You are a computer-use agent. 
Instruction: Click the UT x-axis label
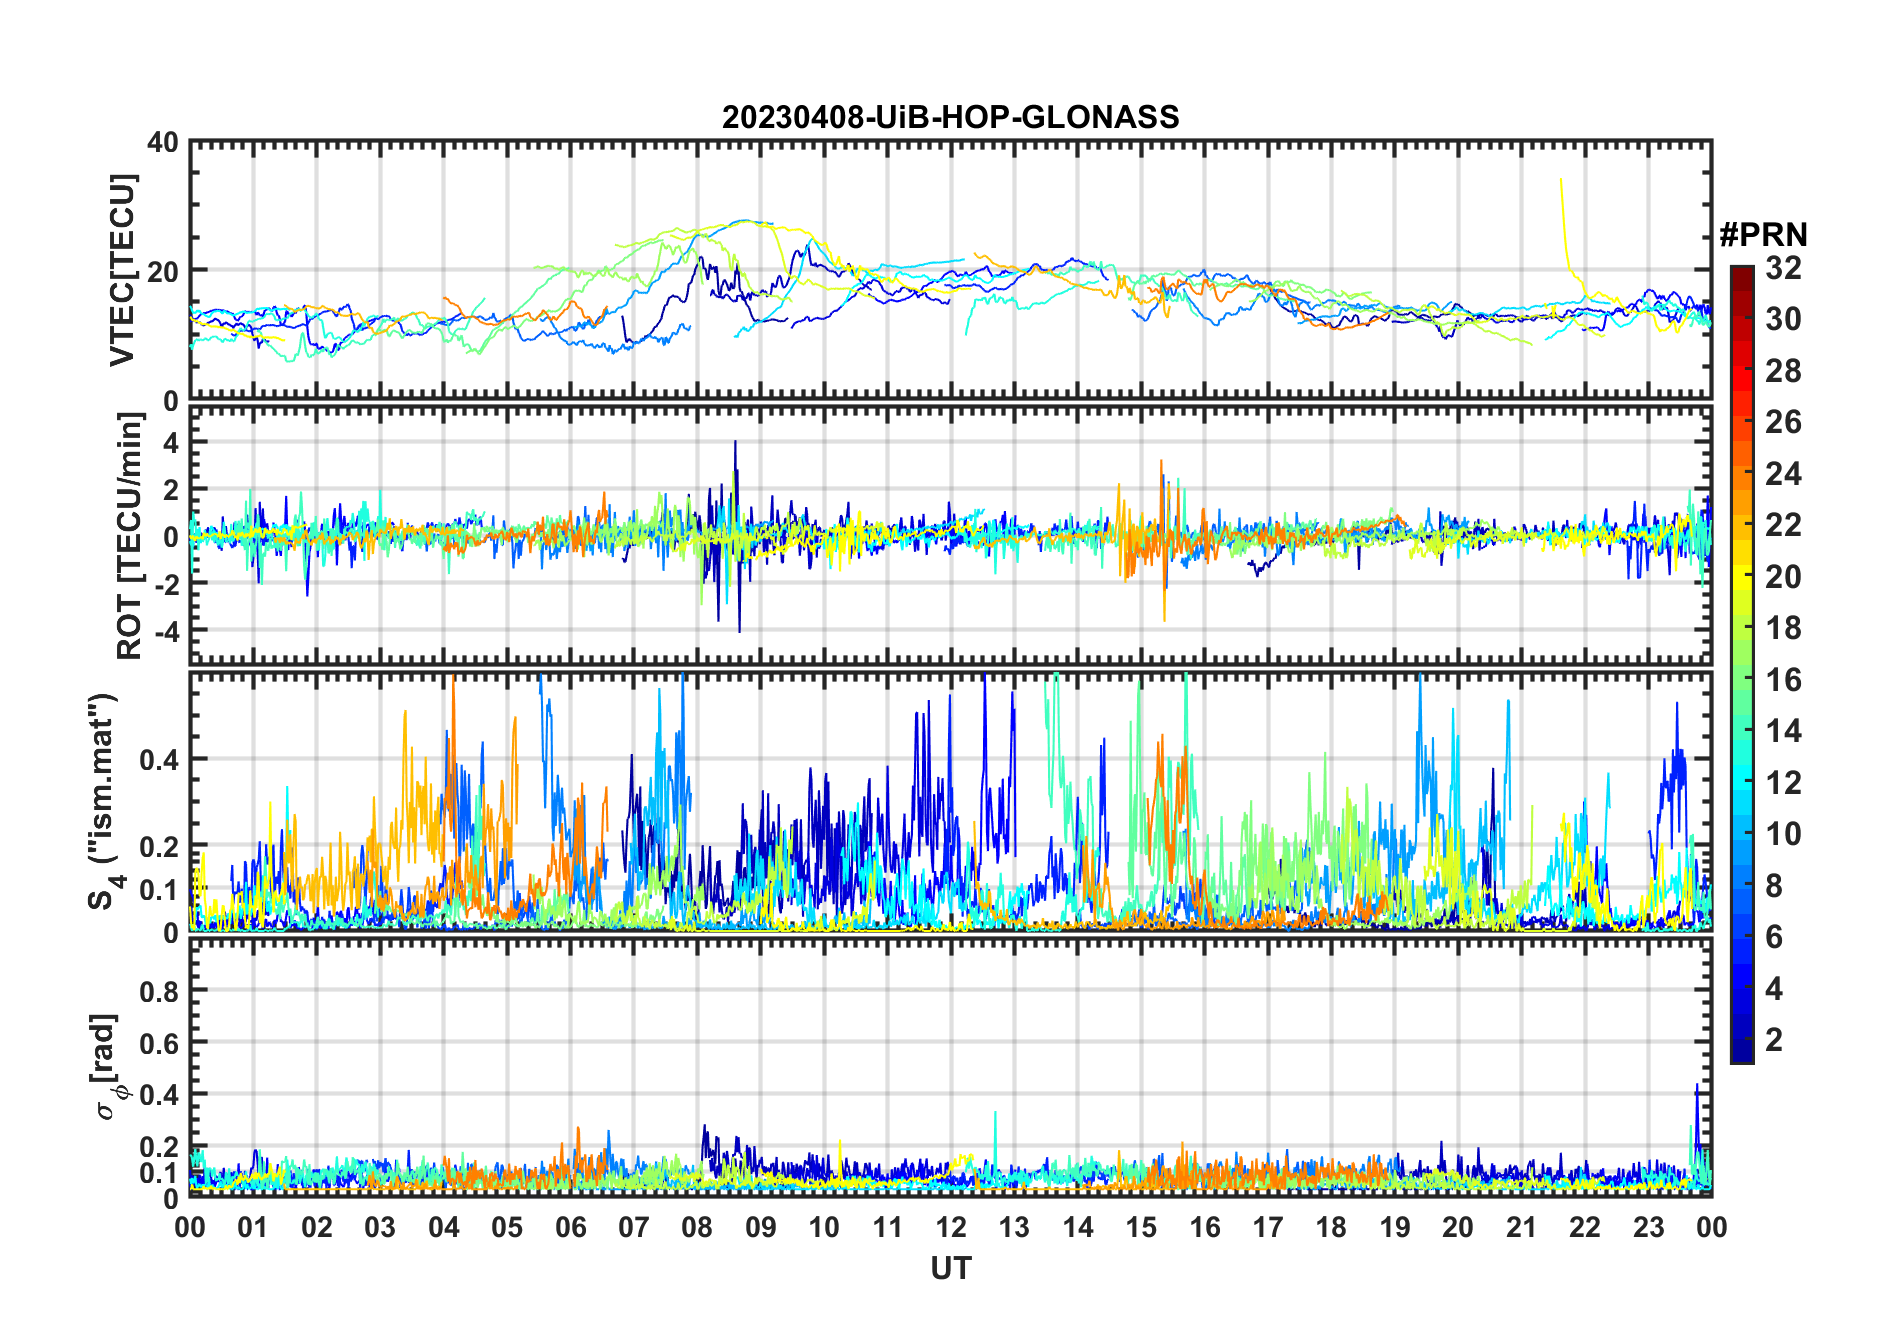coord(950,1268)
